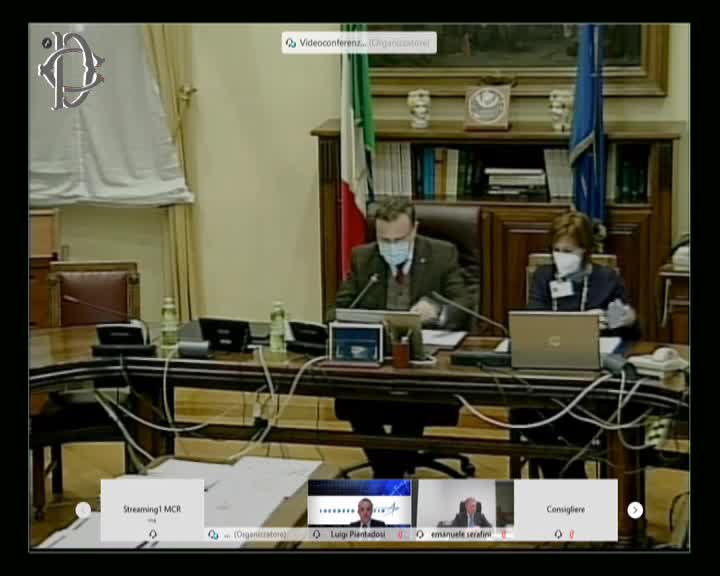Click the pin icon in the top-left corner
The height and width of the screenshot is (576, 720).
tap(46, 43)
